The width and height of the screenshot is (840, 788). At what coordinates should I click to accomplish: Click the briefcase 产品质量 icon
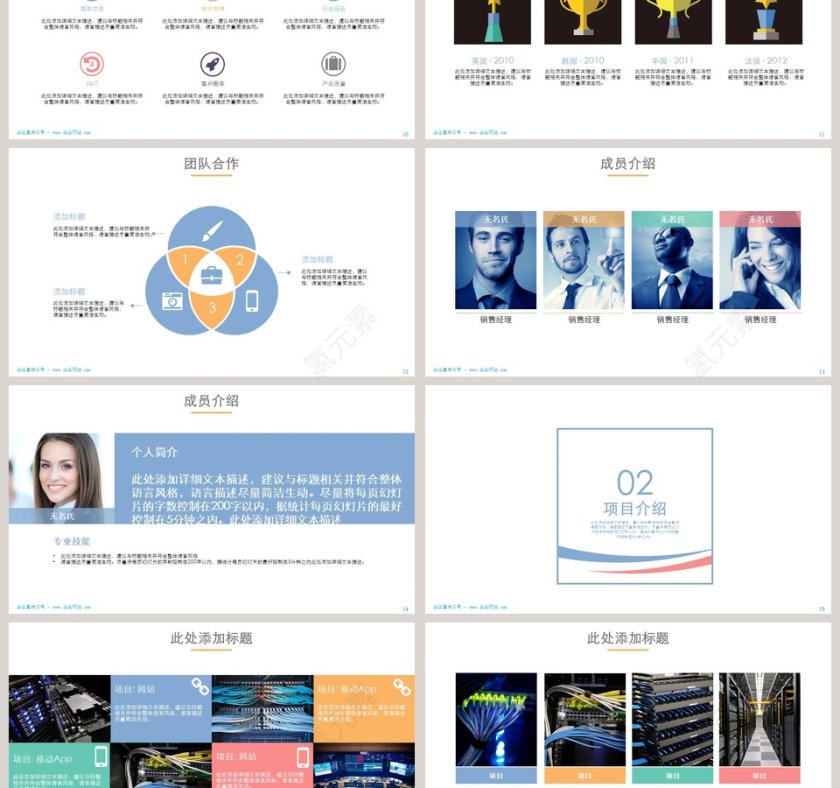click(x=331, y=61)
